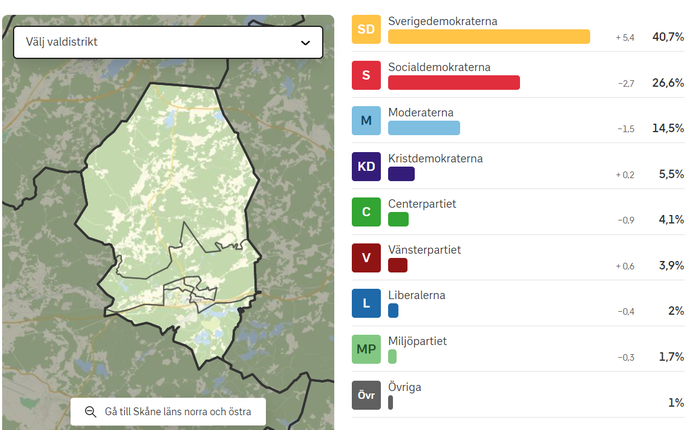Click the +0,6 change figure
Image resolution: width=700 pixels, height=430 pixels.
pos(625,267)
